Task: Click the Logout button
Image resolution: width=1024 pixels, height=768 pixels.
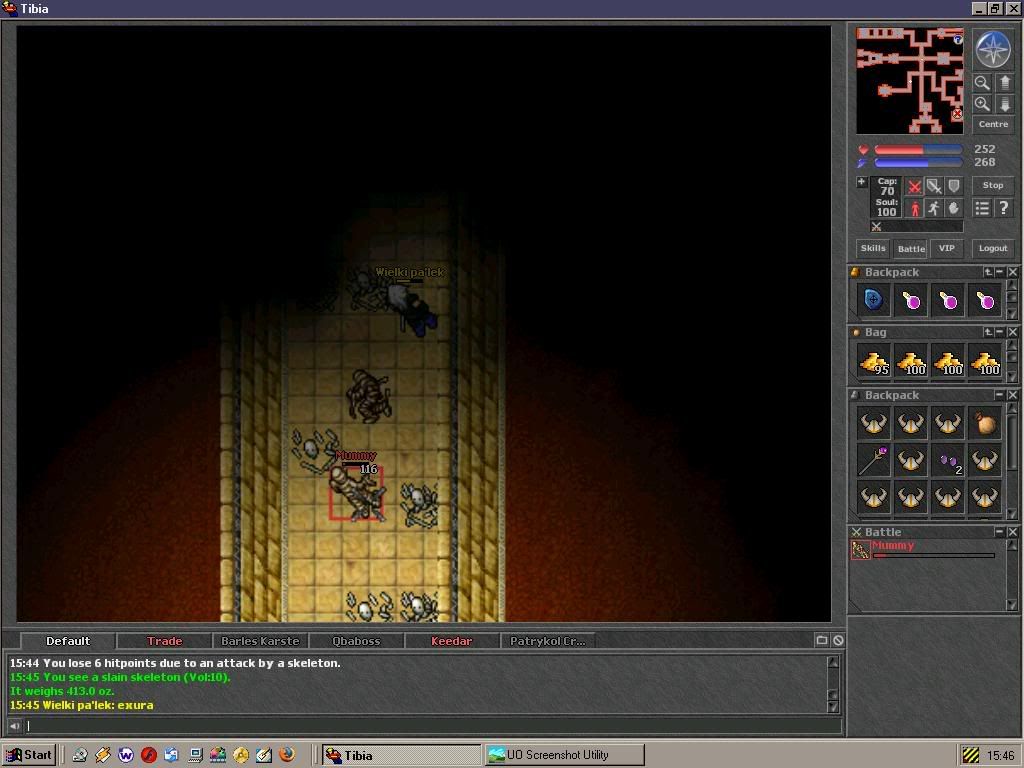Action: tap(993, 248)
